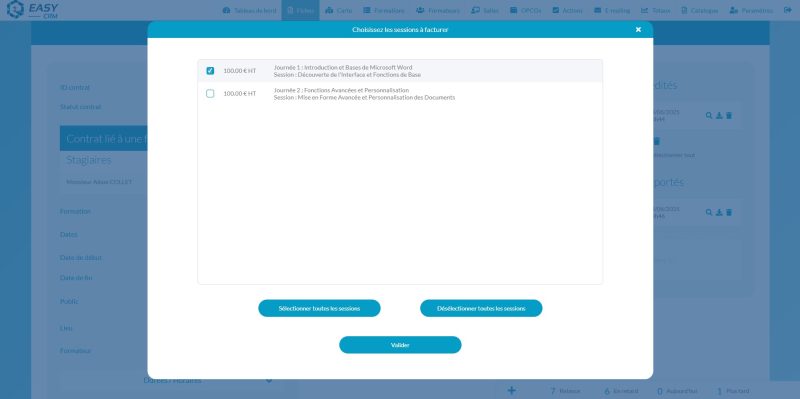Click the Statut contrat label
Image resolution: width=800 pixels, height=399 pixels.
pos(81,107)
